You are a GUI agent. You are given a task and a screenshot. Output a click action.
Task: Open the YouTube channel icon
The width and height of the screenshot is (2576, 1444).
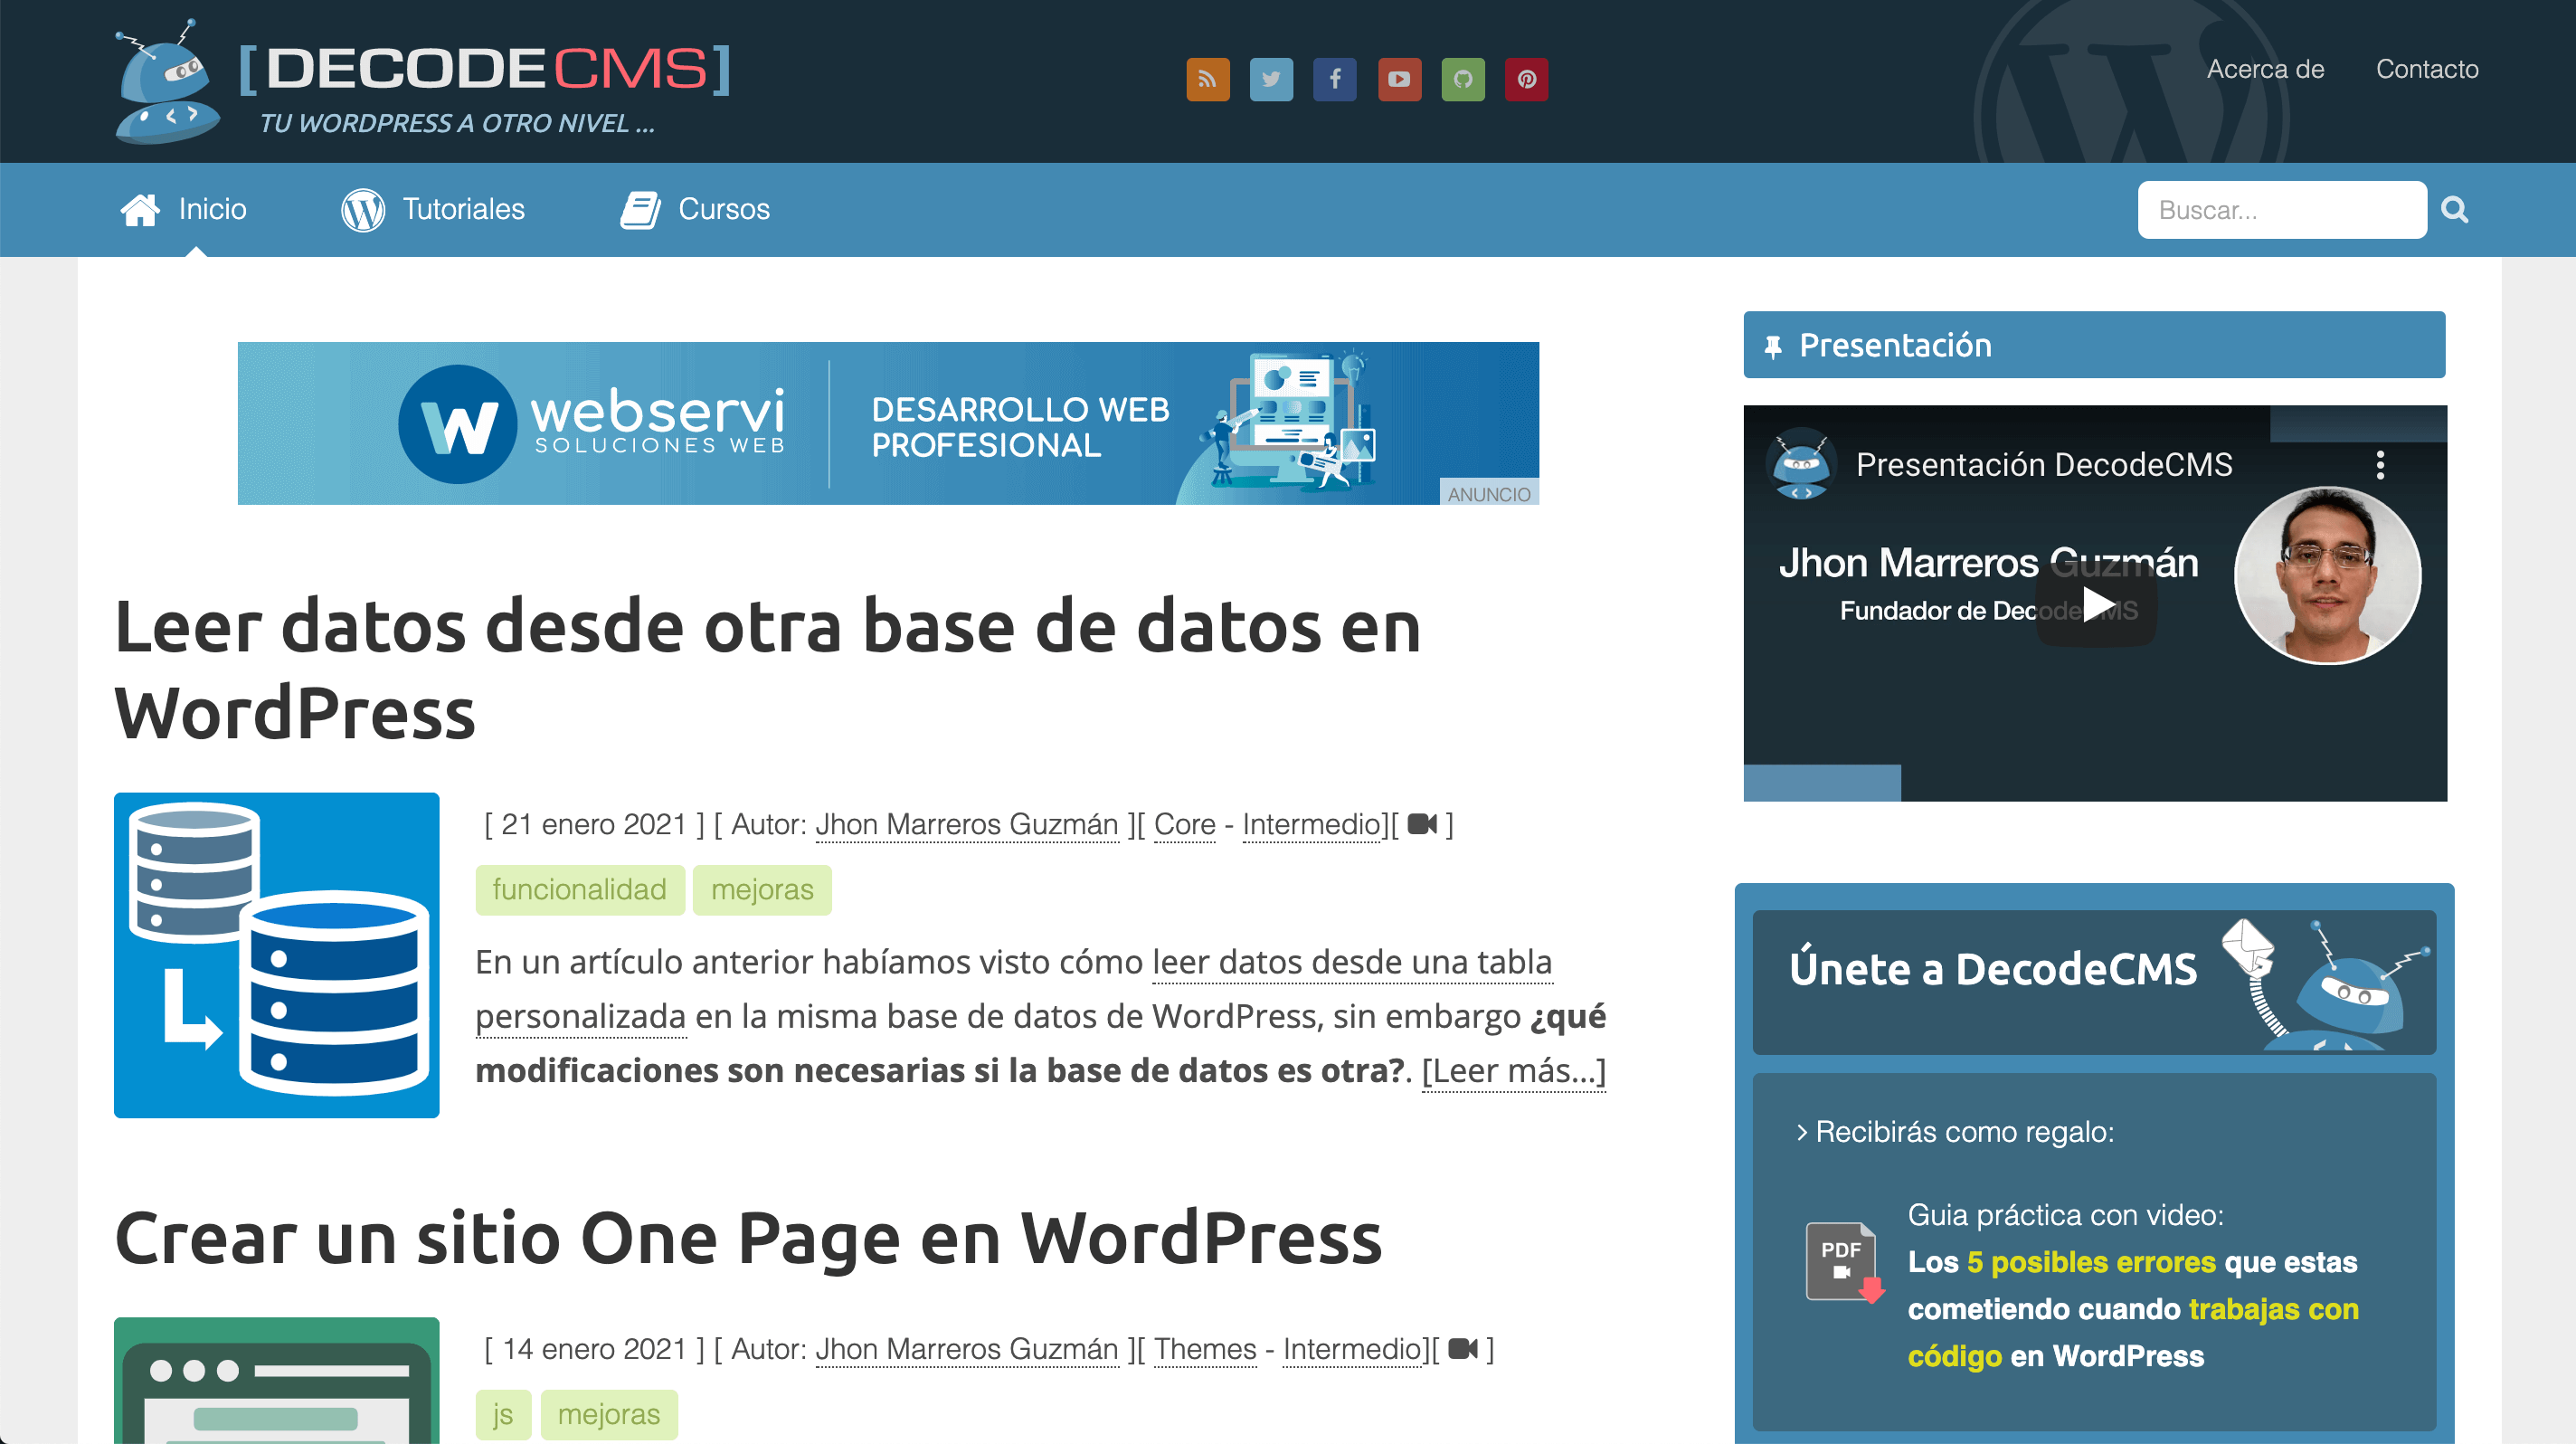tap(1399, 79)
